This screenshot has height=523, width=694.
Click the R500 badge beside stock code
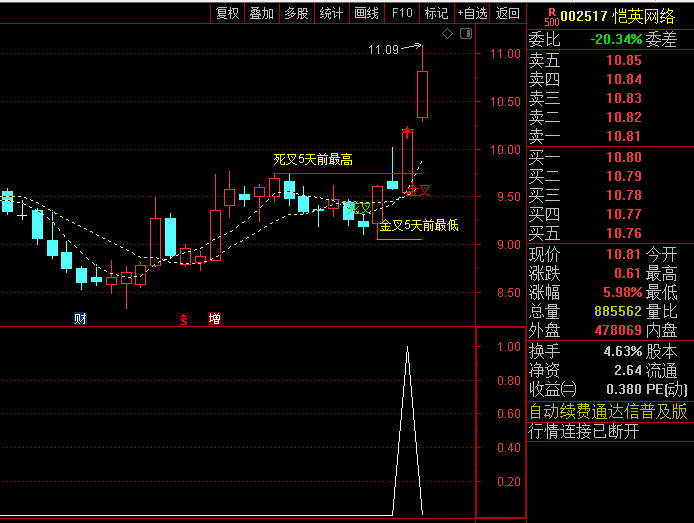pyautogui.click(x=551, y=17)
